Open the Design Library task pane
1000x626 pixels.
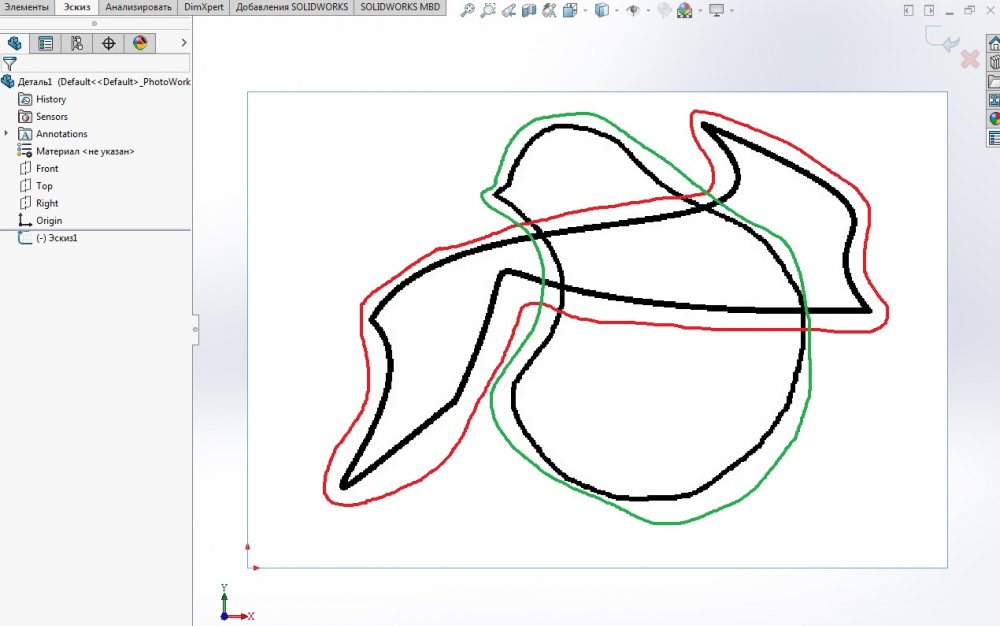[x=994, y=63]
